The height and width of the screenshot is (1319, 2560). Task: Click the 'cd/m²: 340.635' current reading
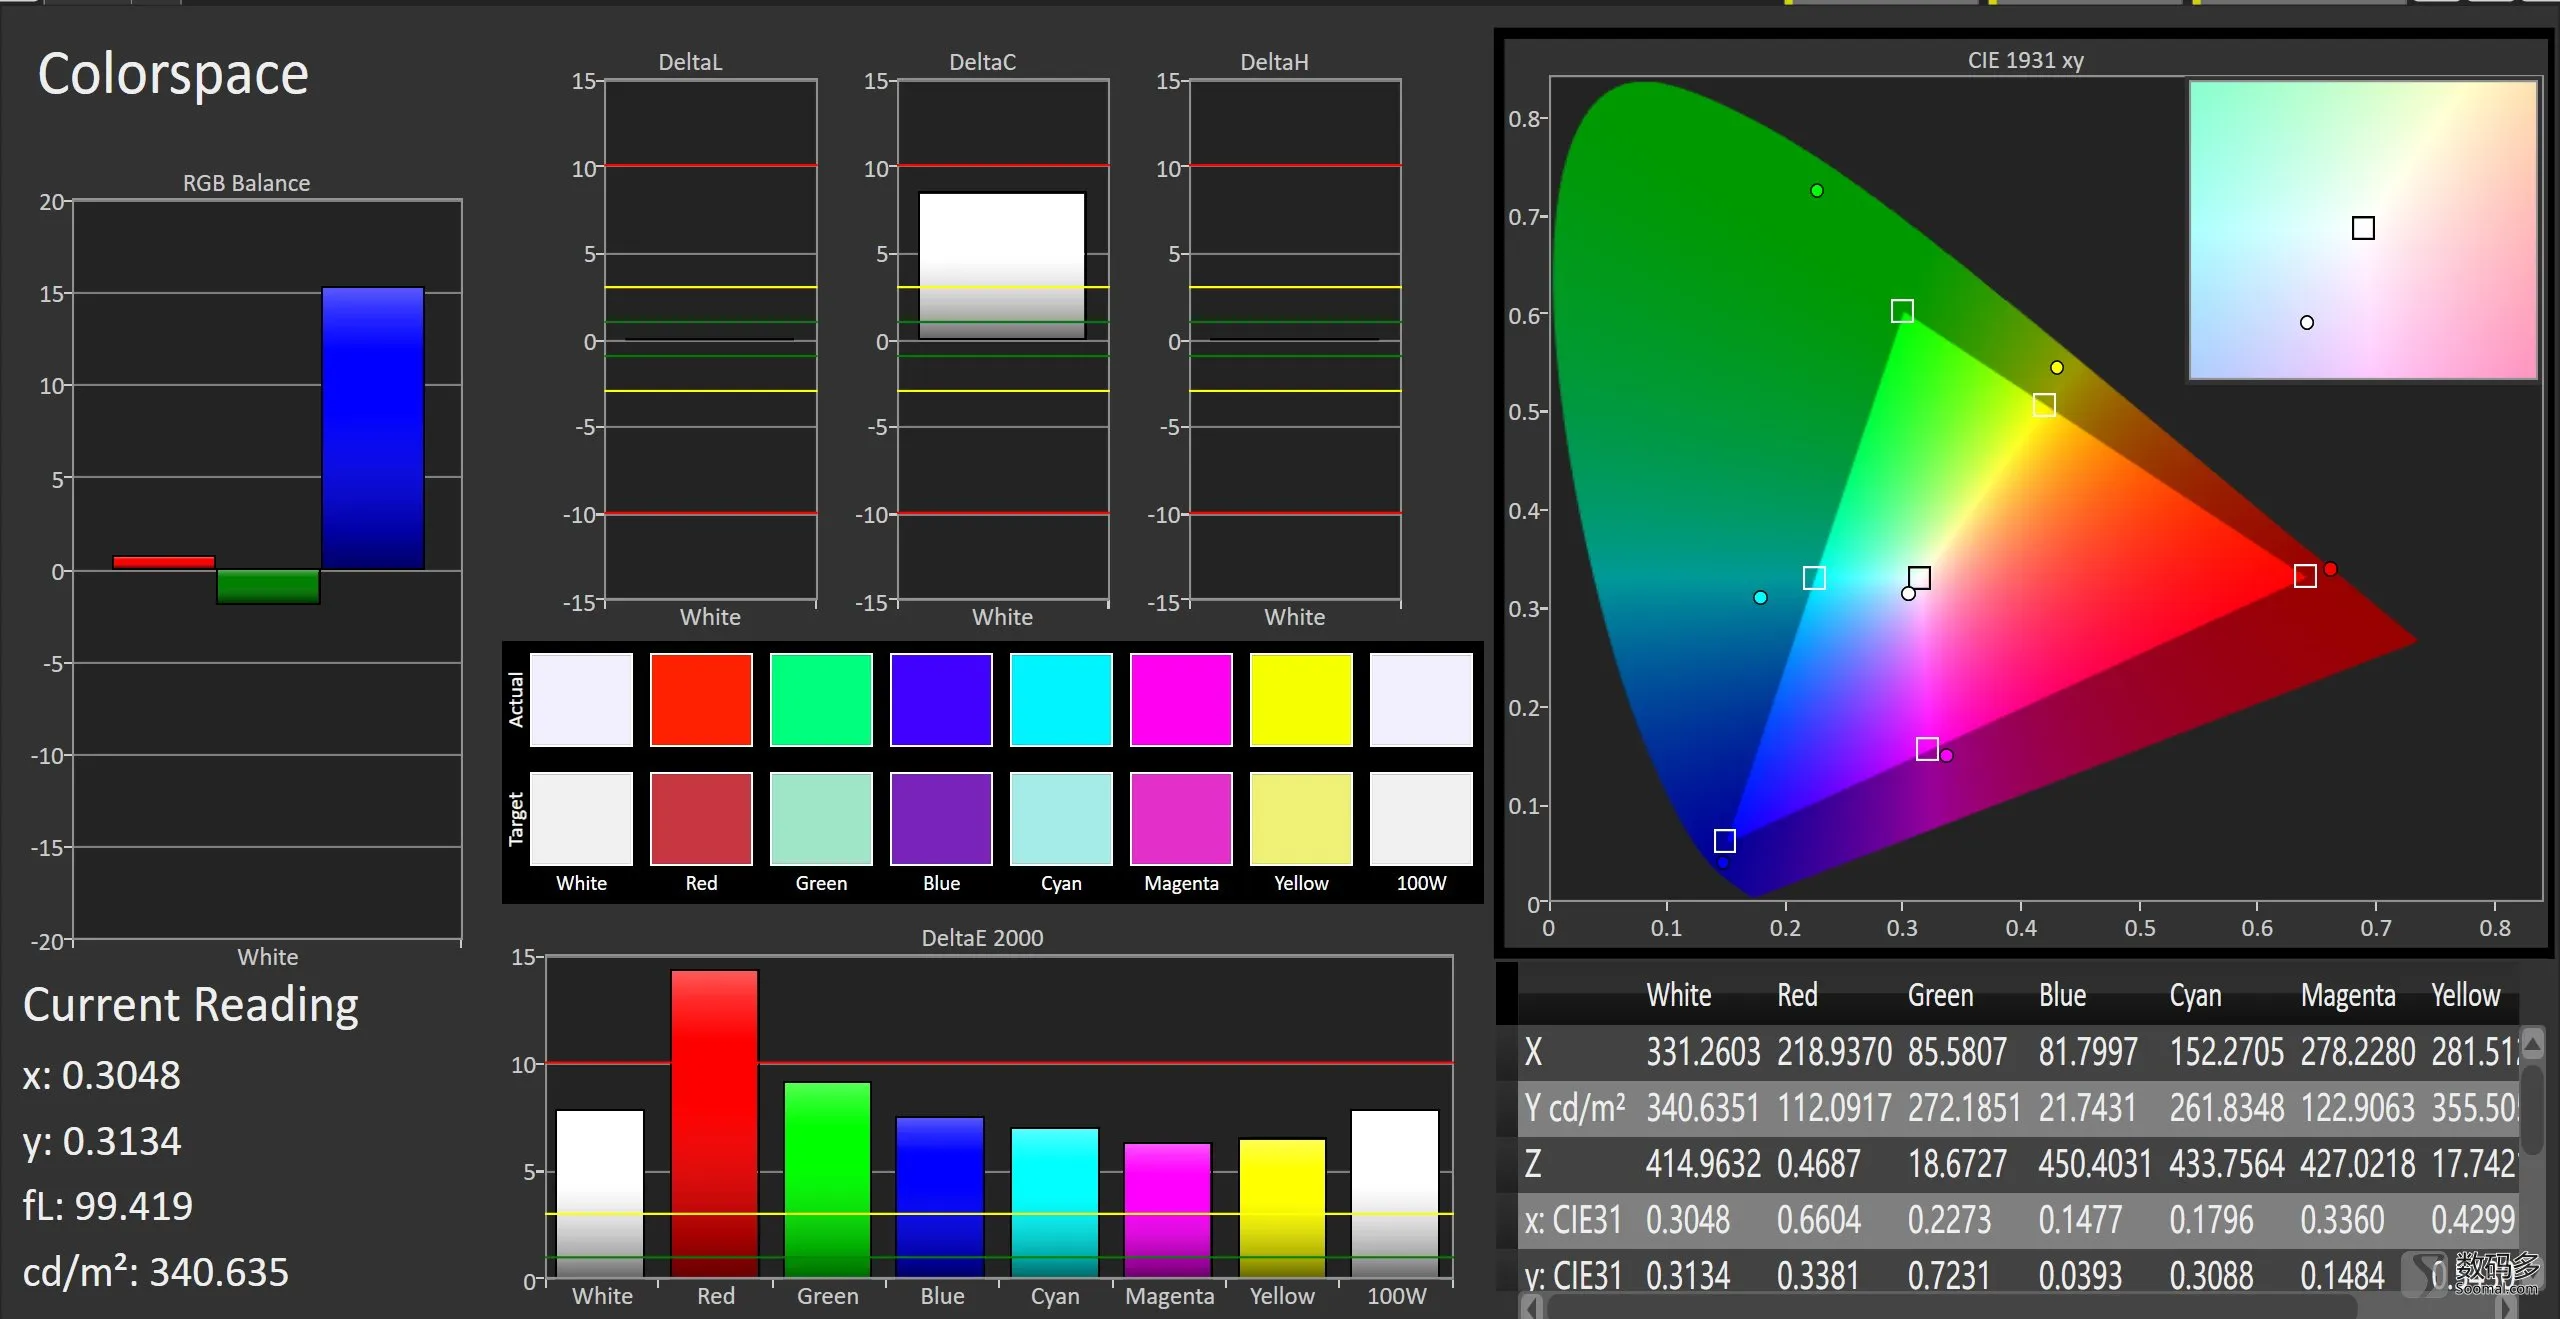156,1272
